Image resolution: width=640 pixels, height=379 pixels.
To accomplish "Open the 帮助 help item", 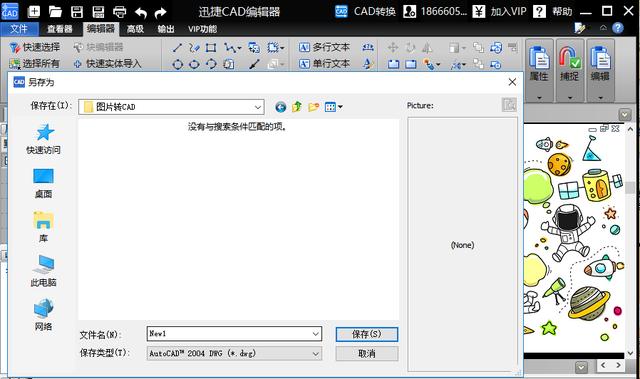I will click(x=553, y=11).
